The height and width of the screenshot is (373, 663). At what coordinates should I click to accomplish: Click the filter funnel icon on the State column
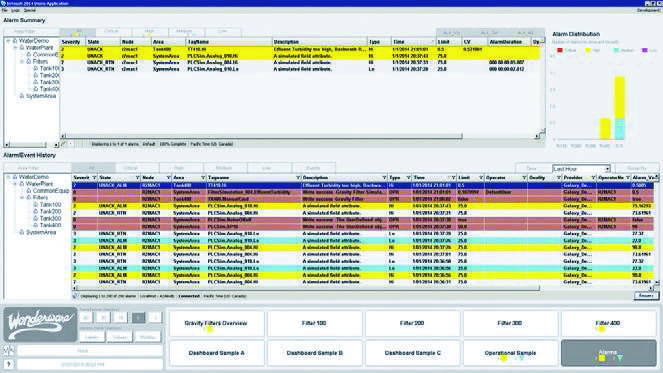[137, 178]
